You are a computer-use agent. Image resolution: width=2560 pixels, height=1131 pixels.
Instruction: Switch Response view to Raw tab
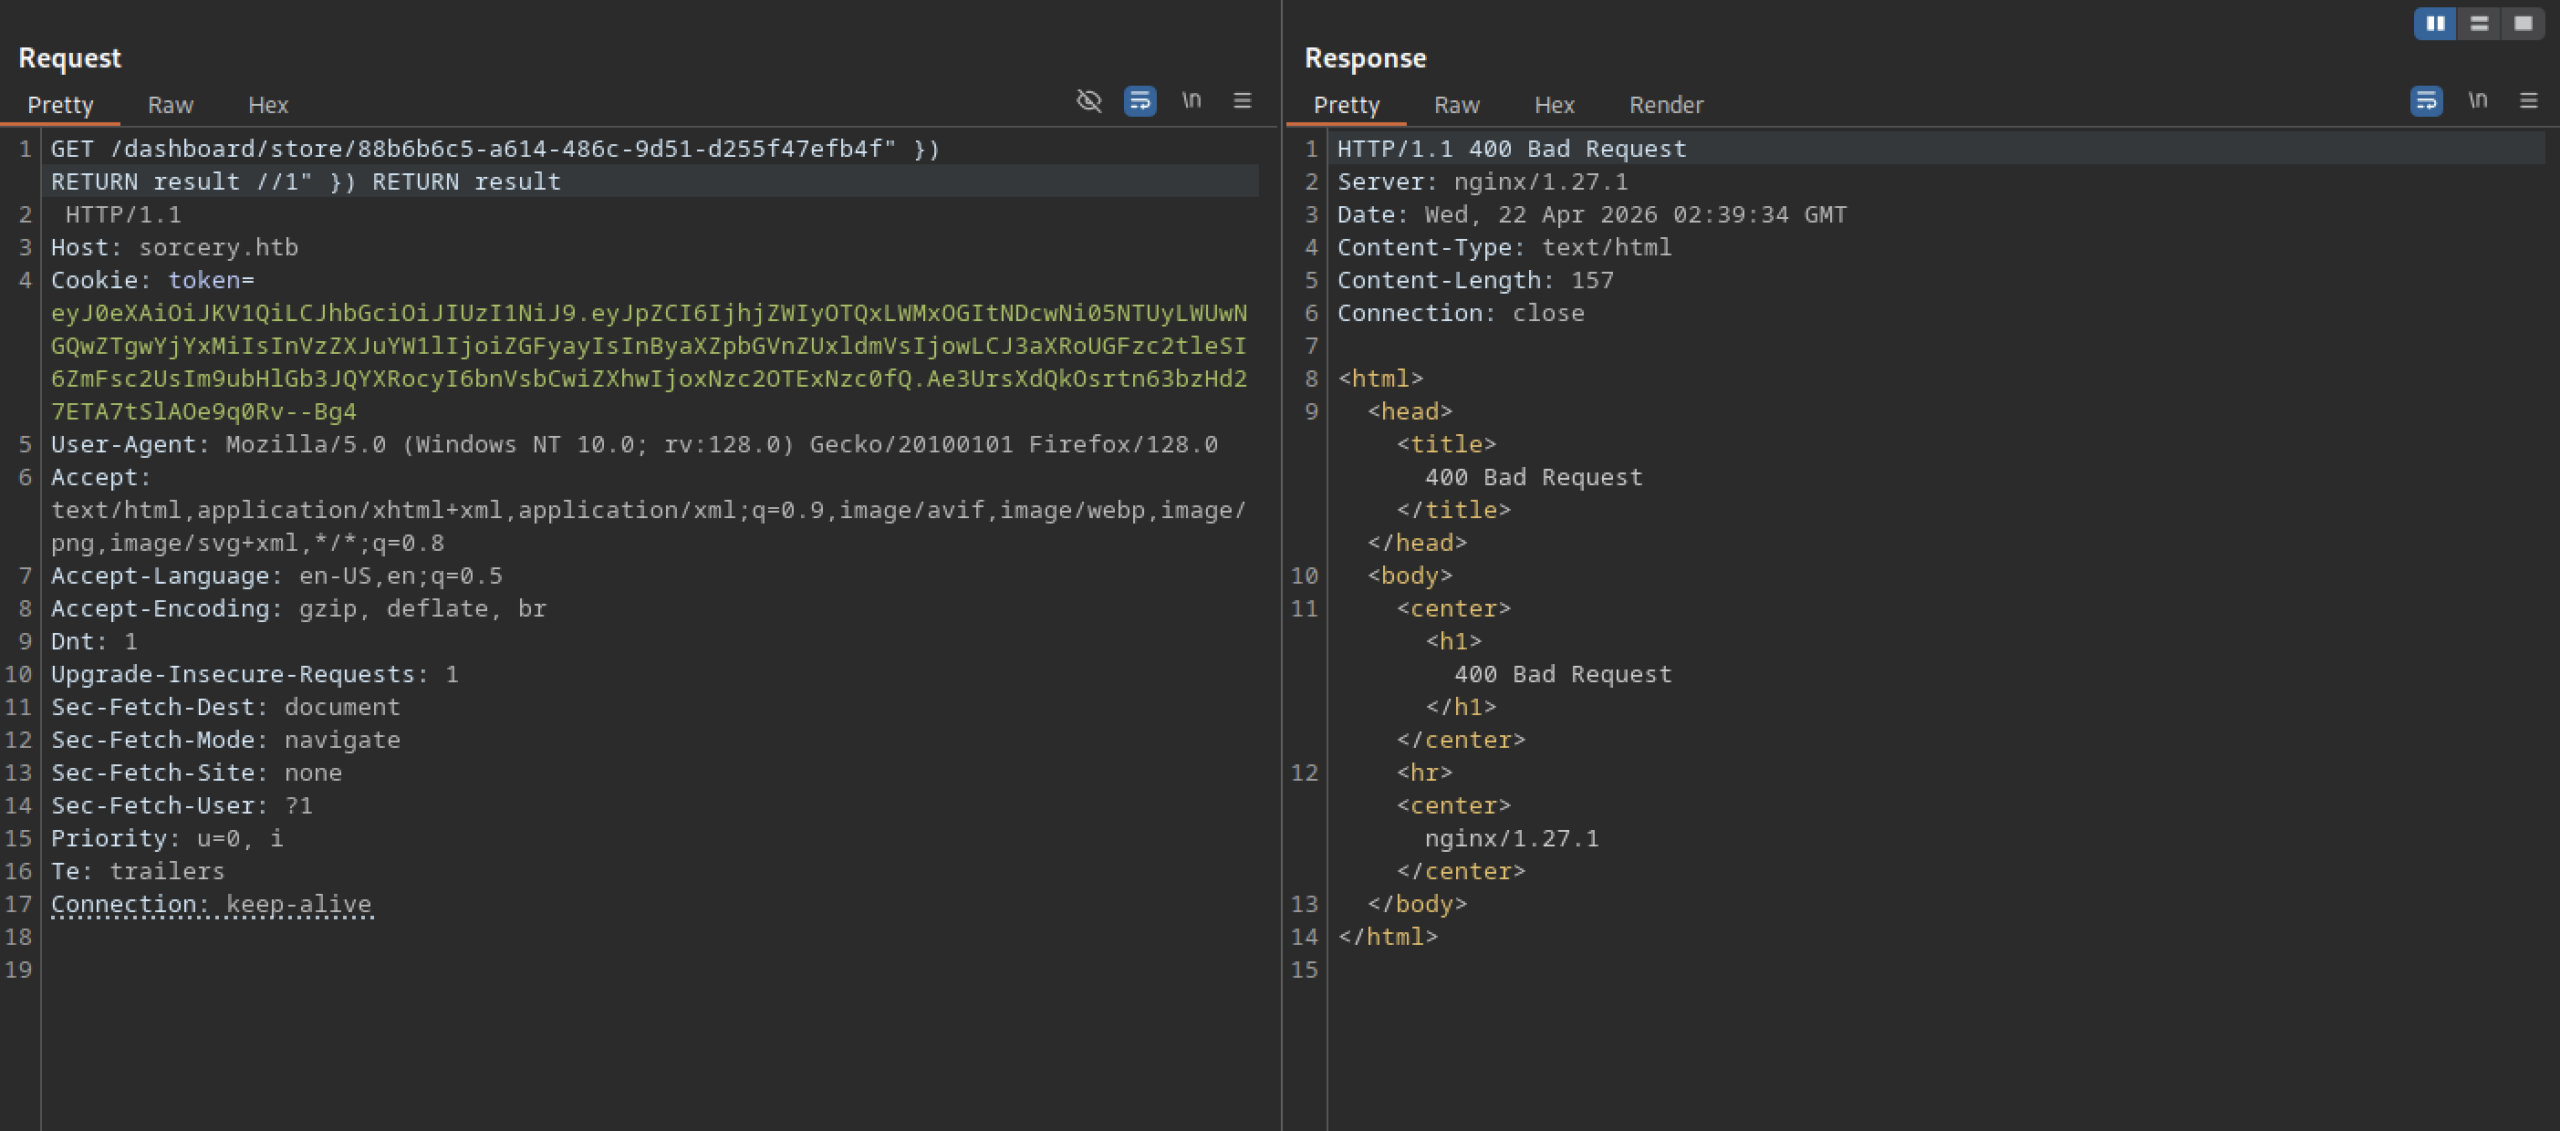pos(1456,105)
